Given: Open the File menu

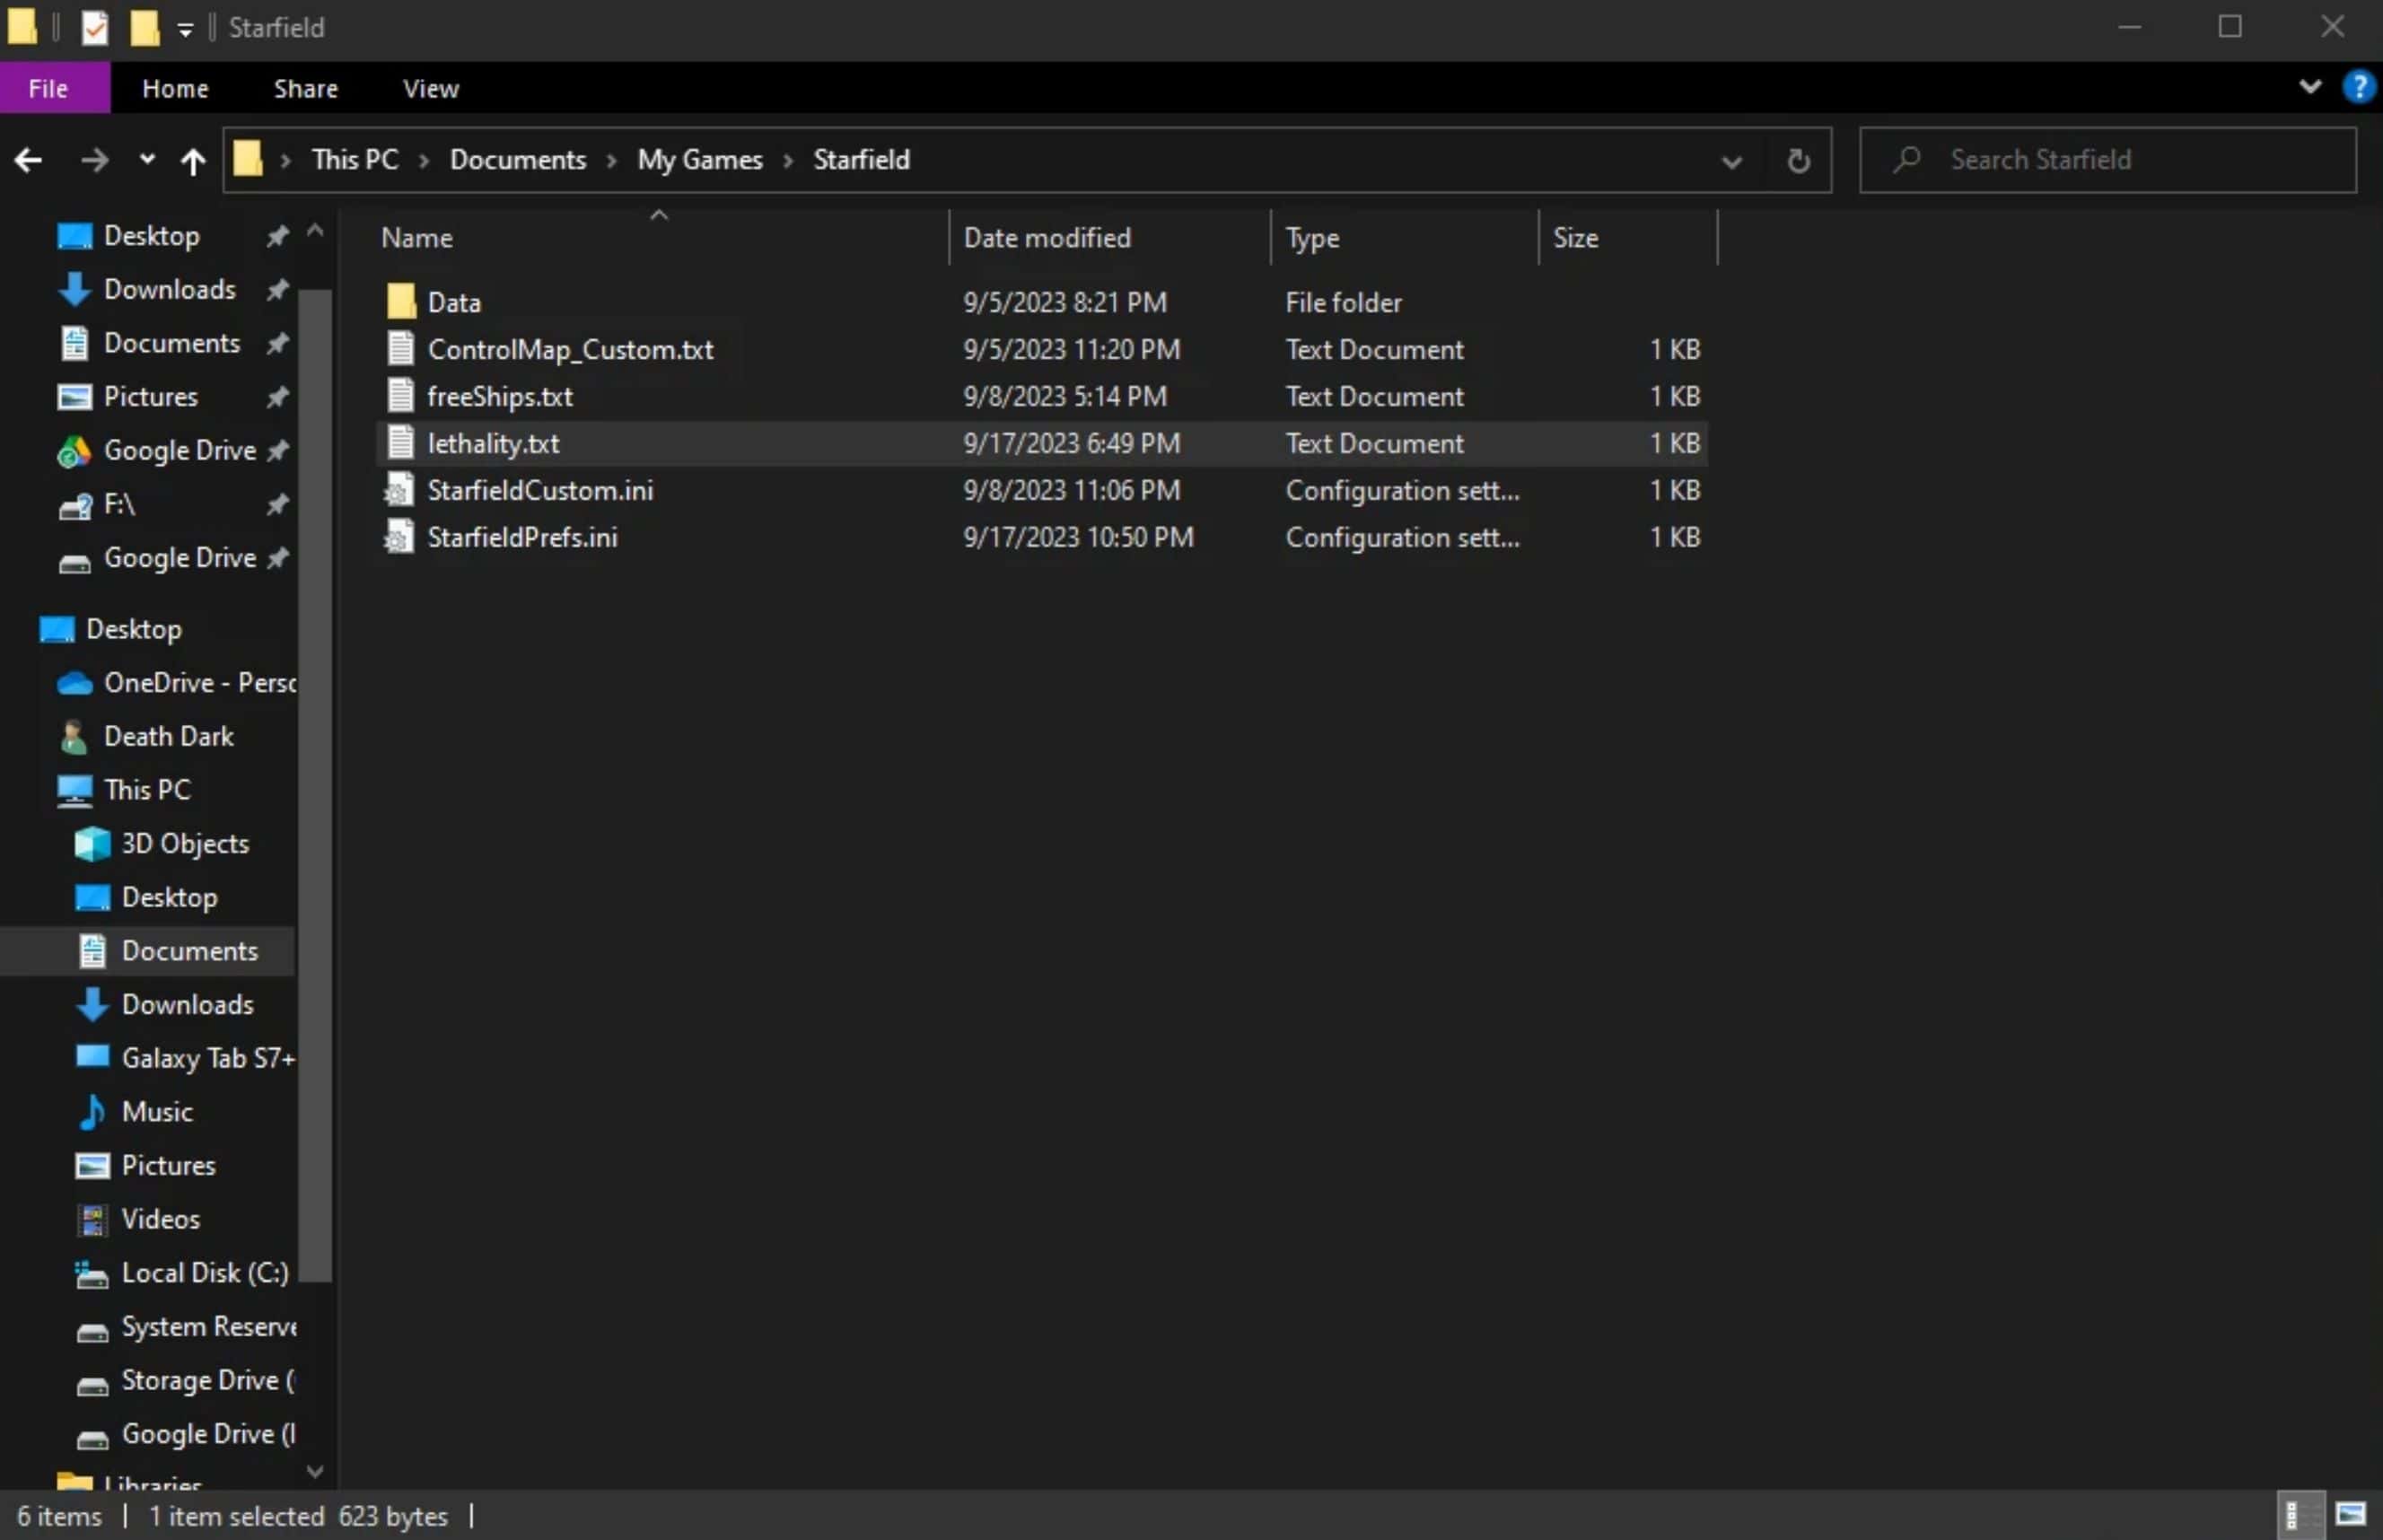Looking at the screenshot, I should coord(48,88).
